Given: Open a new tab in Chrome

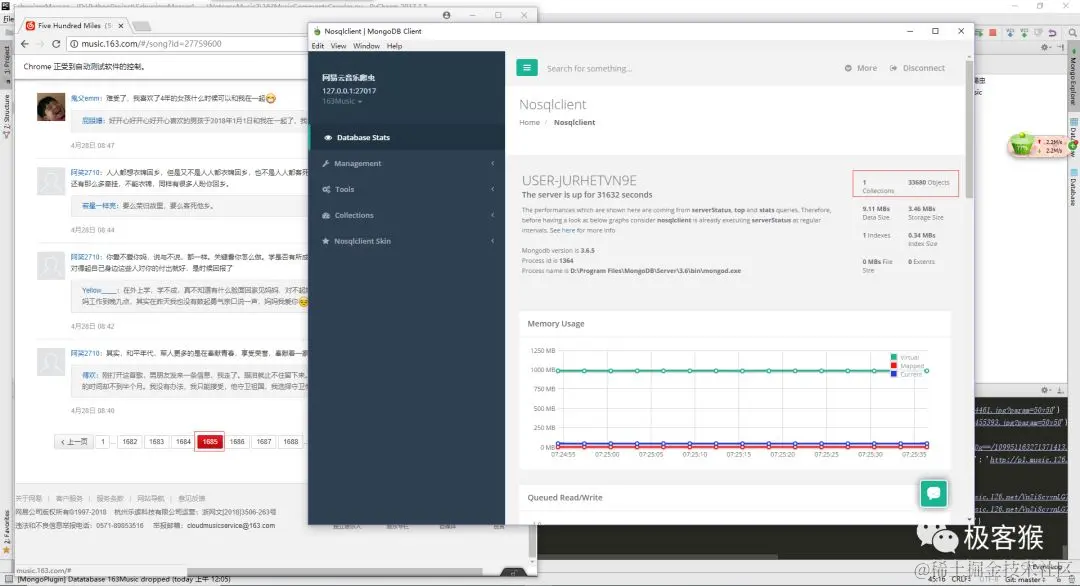Looking at the screenshot, I should (x=141, y=26).
